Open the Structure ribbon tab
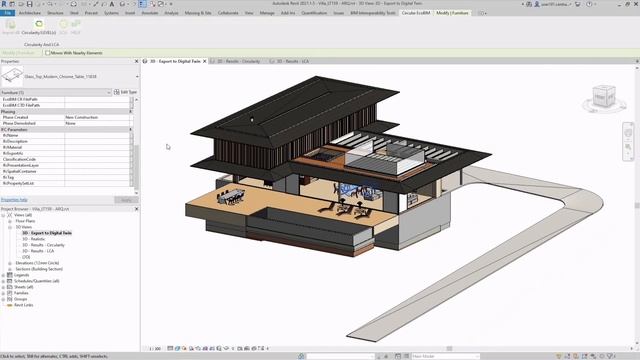Screen dimensions: 640x360 point(55,13)
